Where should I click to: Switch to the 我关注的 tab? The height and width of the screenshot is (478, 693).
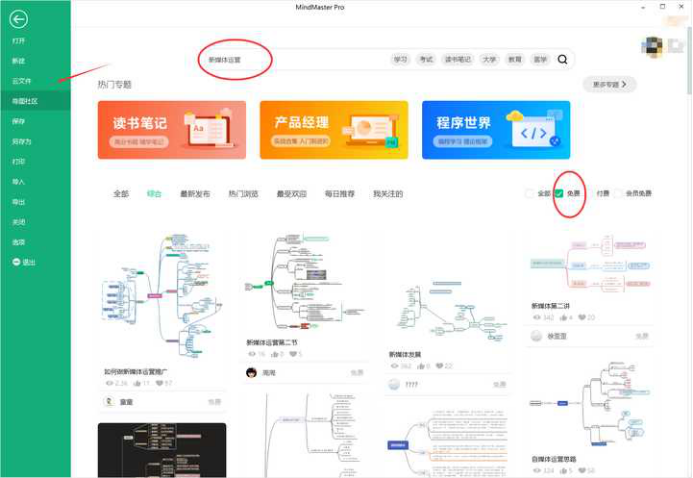(x=388, y=193)
